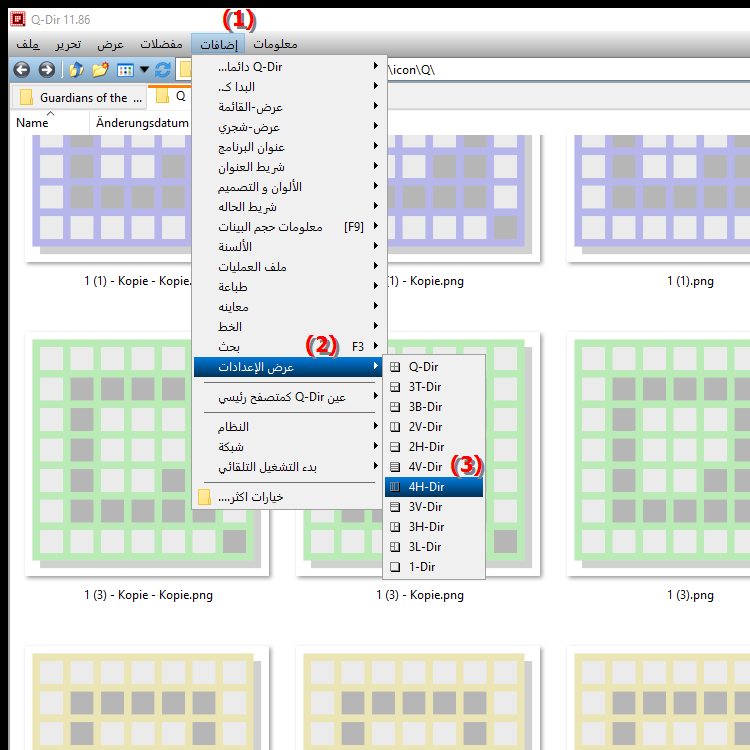The height and width of the screenshot is (750, 750).
Task: Click the address bar path field
Action: (567, 70)
